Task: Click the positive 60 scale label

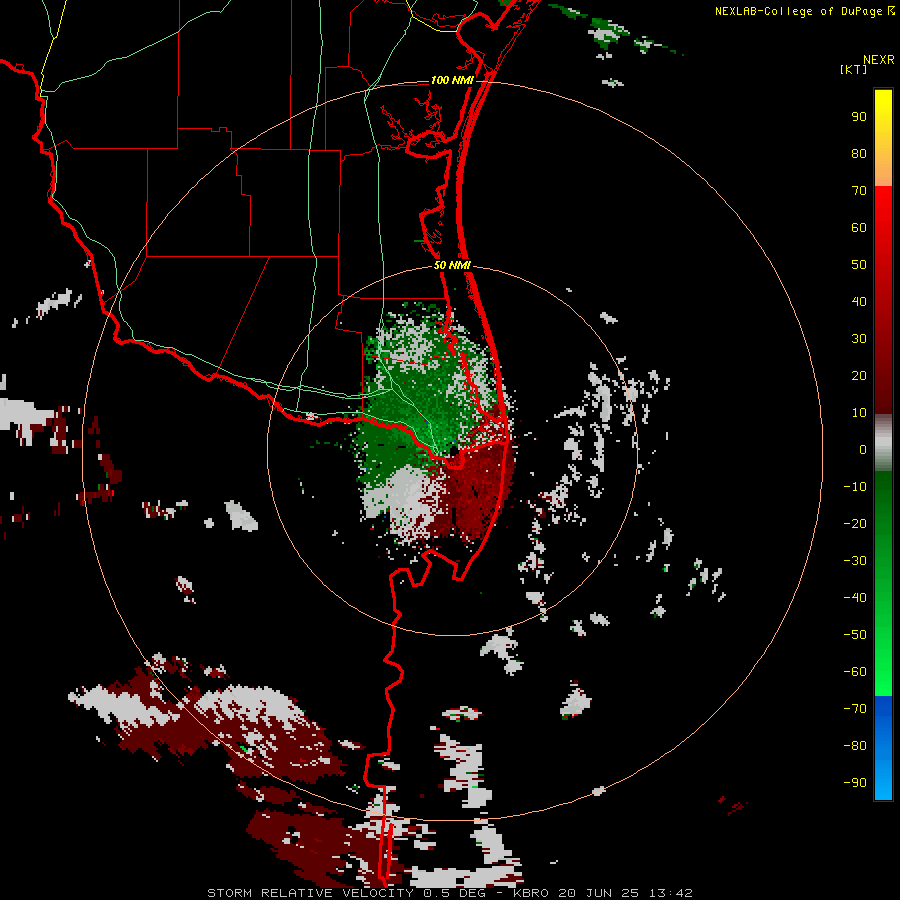Action: click(x=859, y=228)
